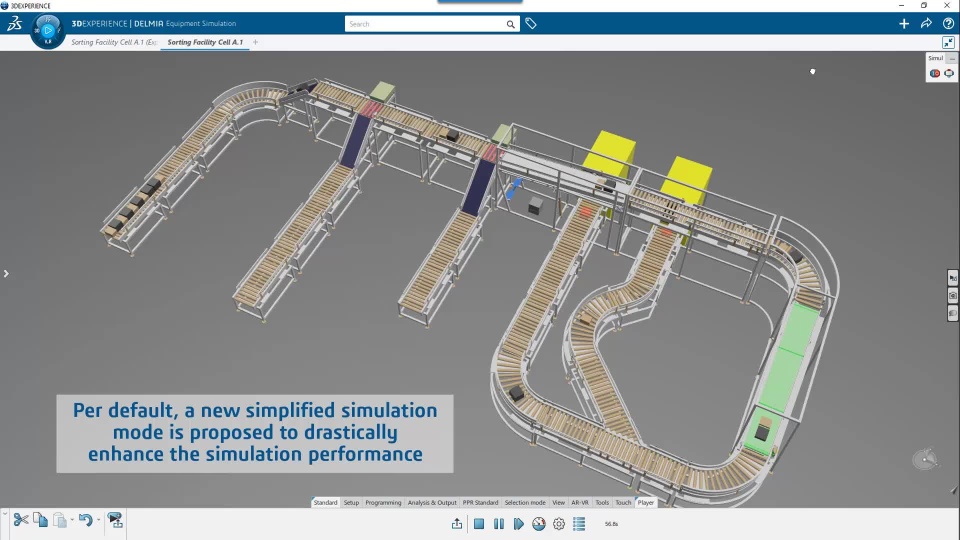Screen dimensions: 960x540
Task: Click the left yellow box in the 3D scene
Action: 609,154
